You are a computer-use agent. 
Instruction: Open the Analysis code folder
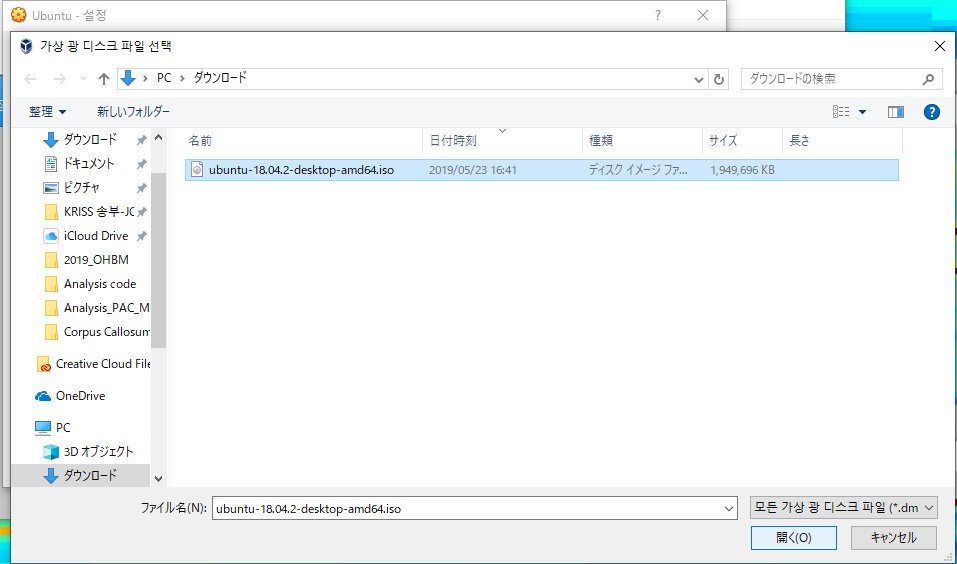pos(99,284)
